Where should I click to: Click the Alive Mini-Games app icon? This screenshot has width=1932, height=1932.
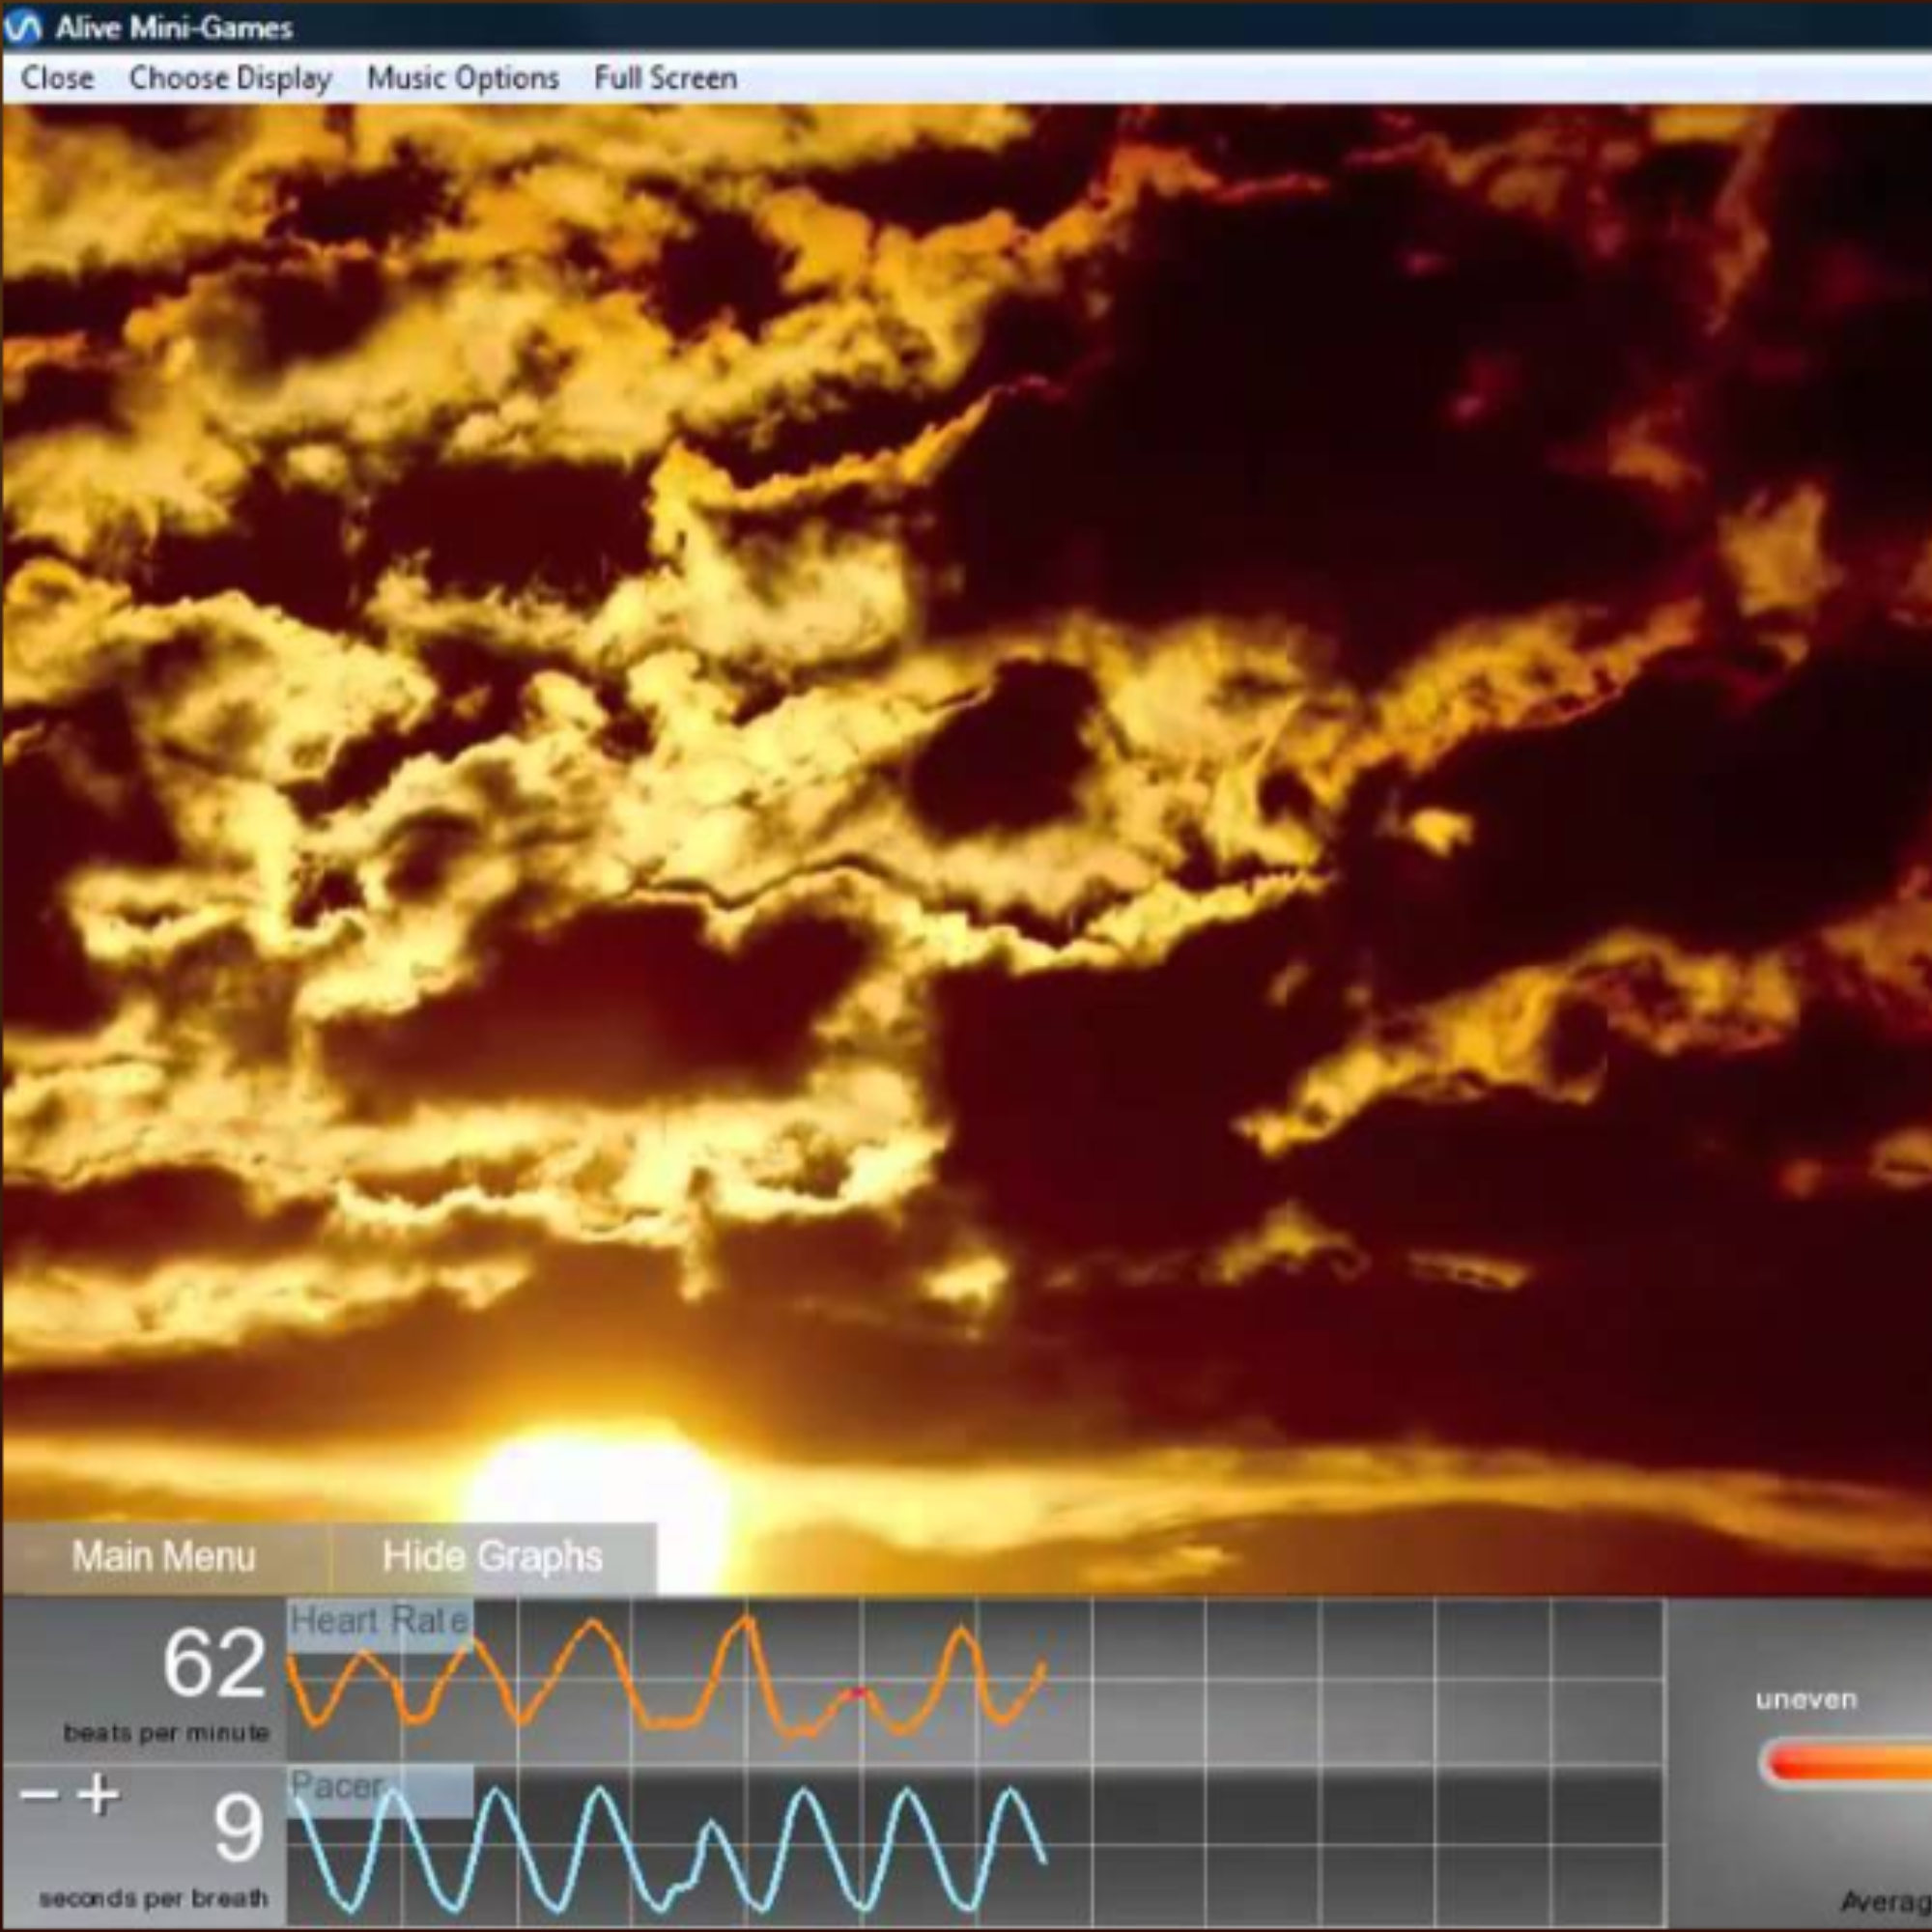22,27
